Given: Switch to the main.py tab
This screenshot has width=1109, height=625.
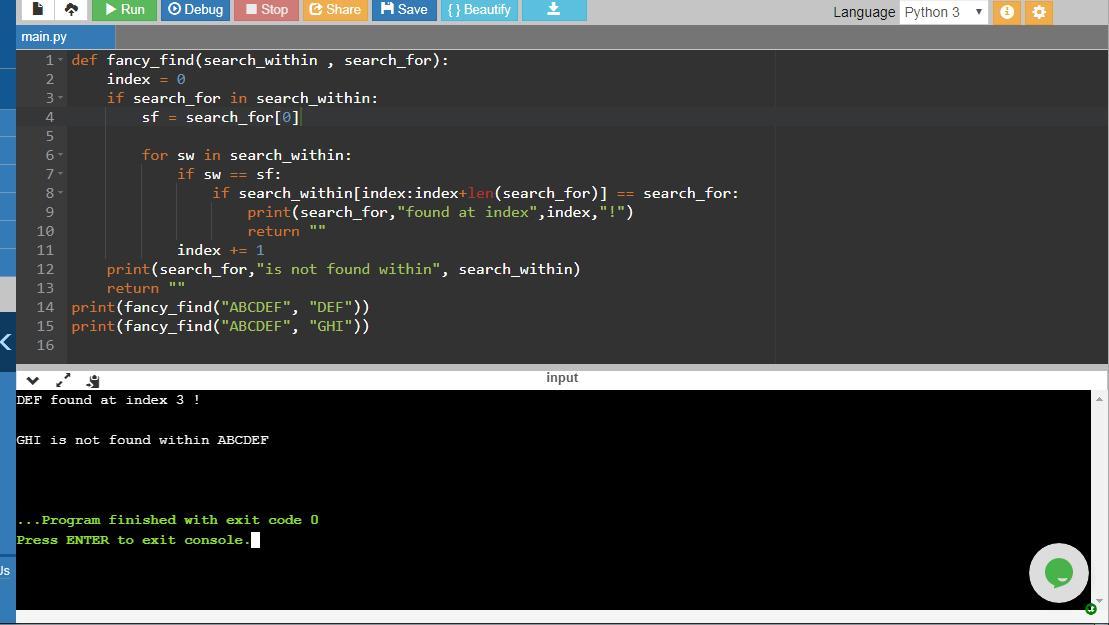Looking at the screenshot, I should pyautogui.click(x=44, y=37).
